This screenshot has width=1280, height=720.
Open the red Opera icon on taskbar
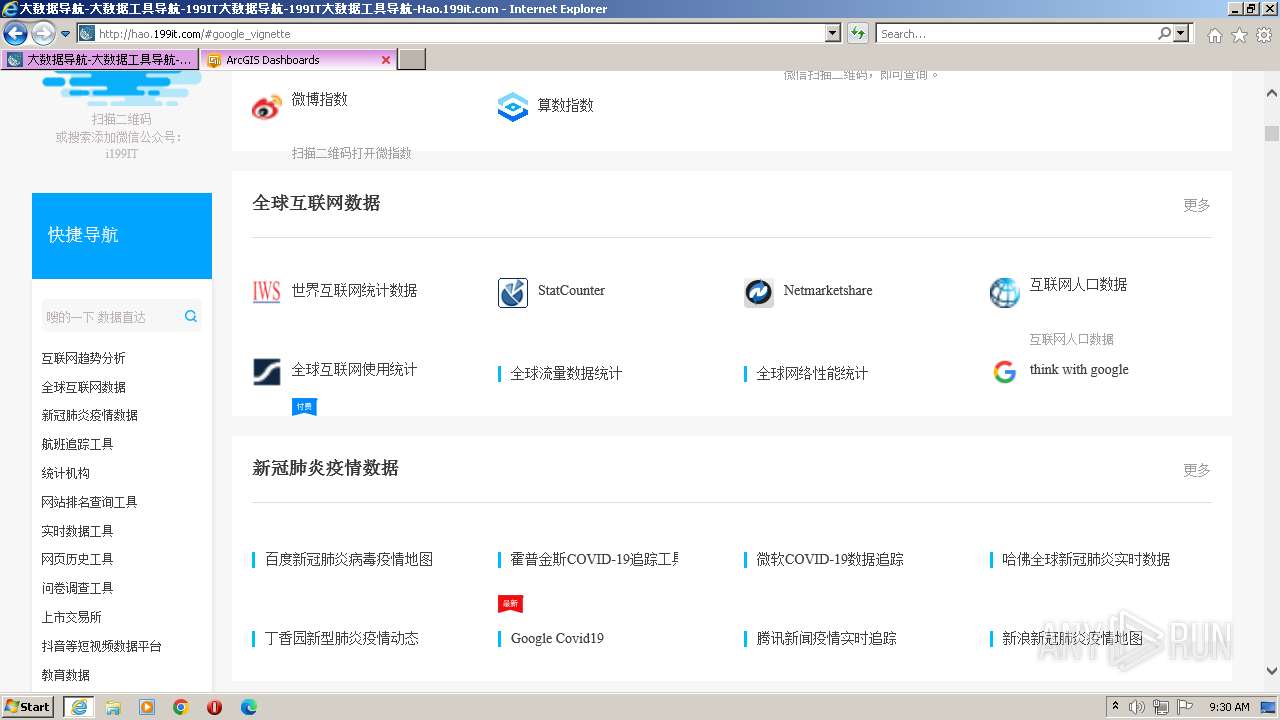(214, 707)
